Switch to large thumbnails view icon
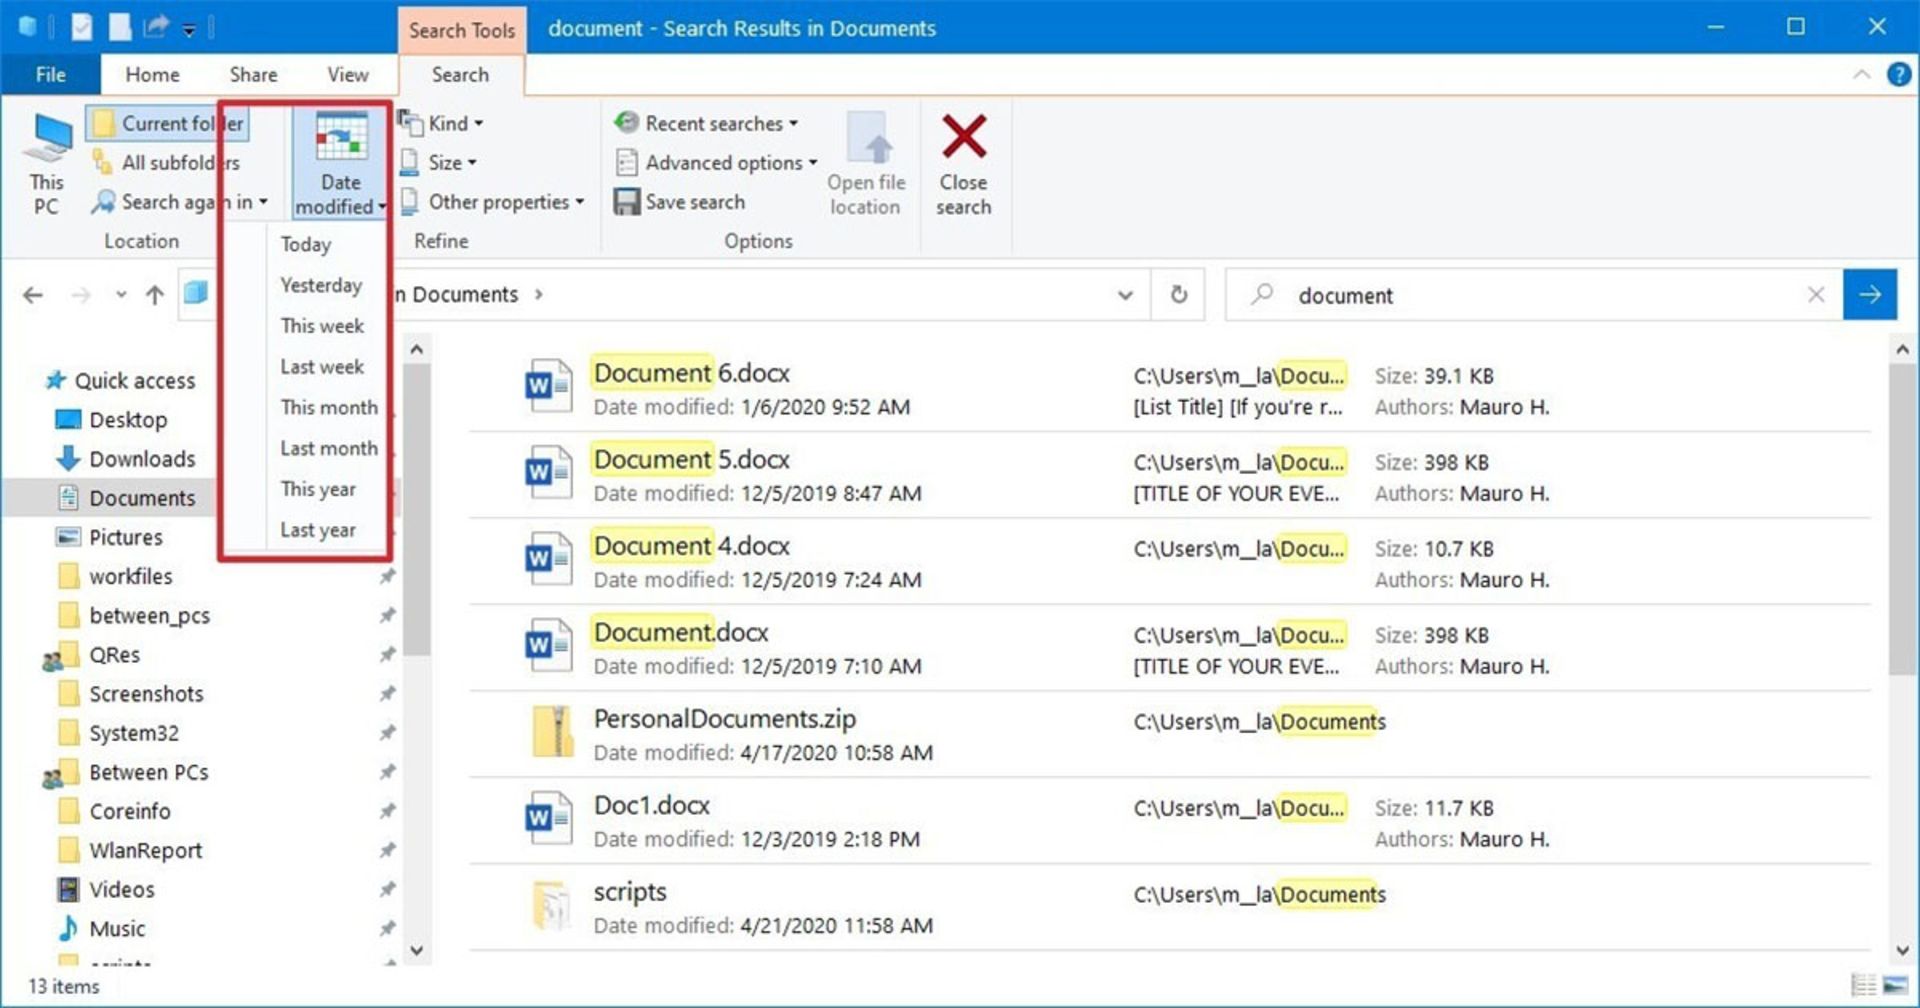 1894,985
